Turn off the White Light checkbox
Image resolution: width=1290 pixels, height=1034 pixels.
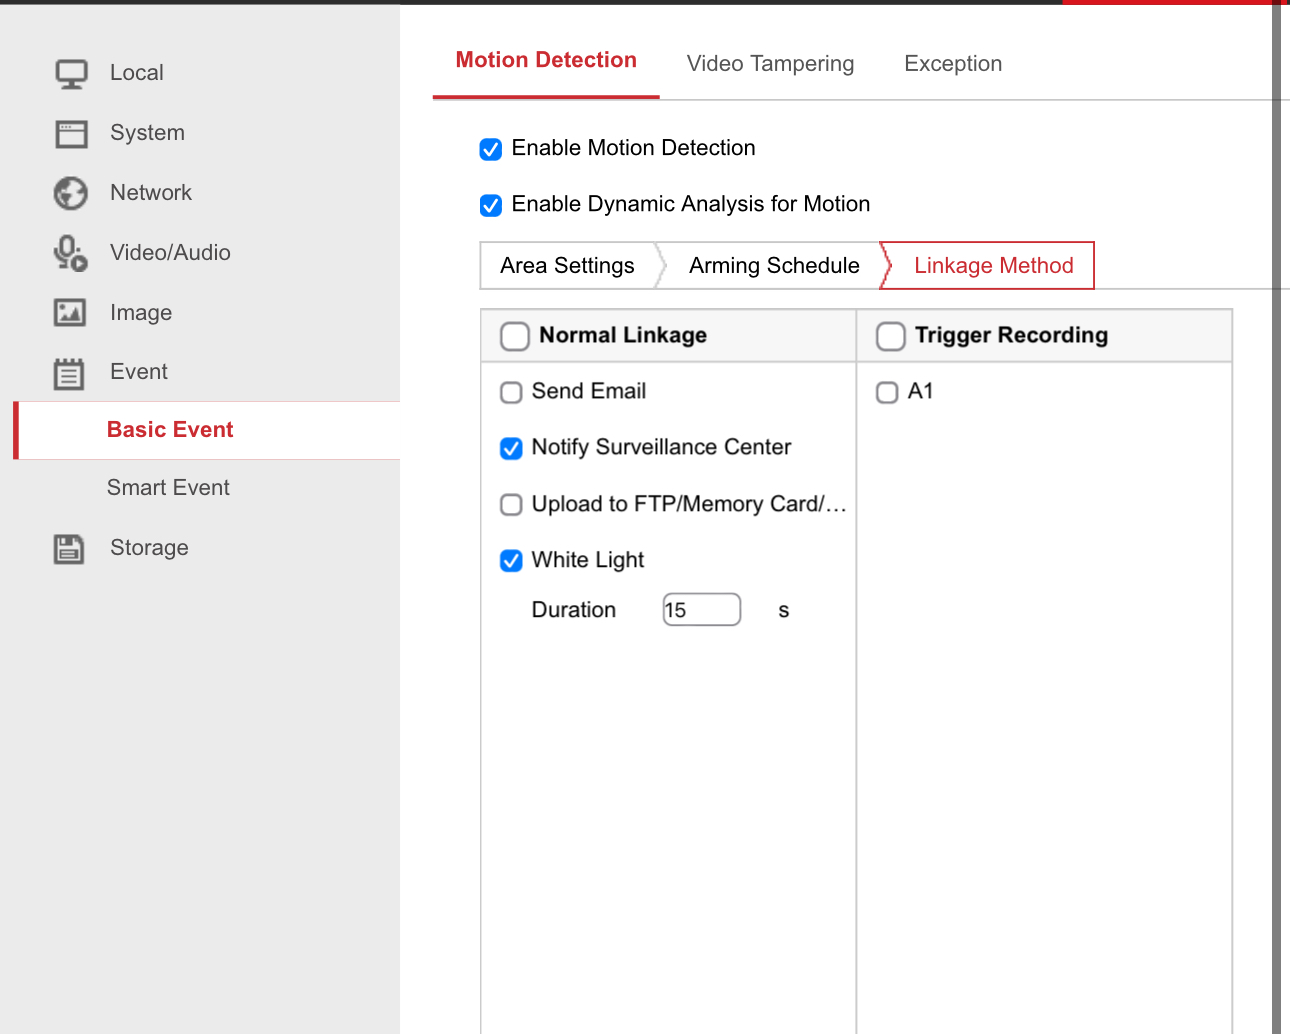click(511, 561)
